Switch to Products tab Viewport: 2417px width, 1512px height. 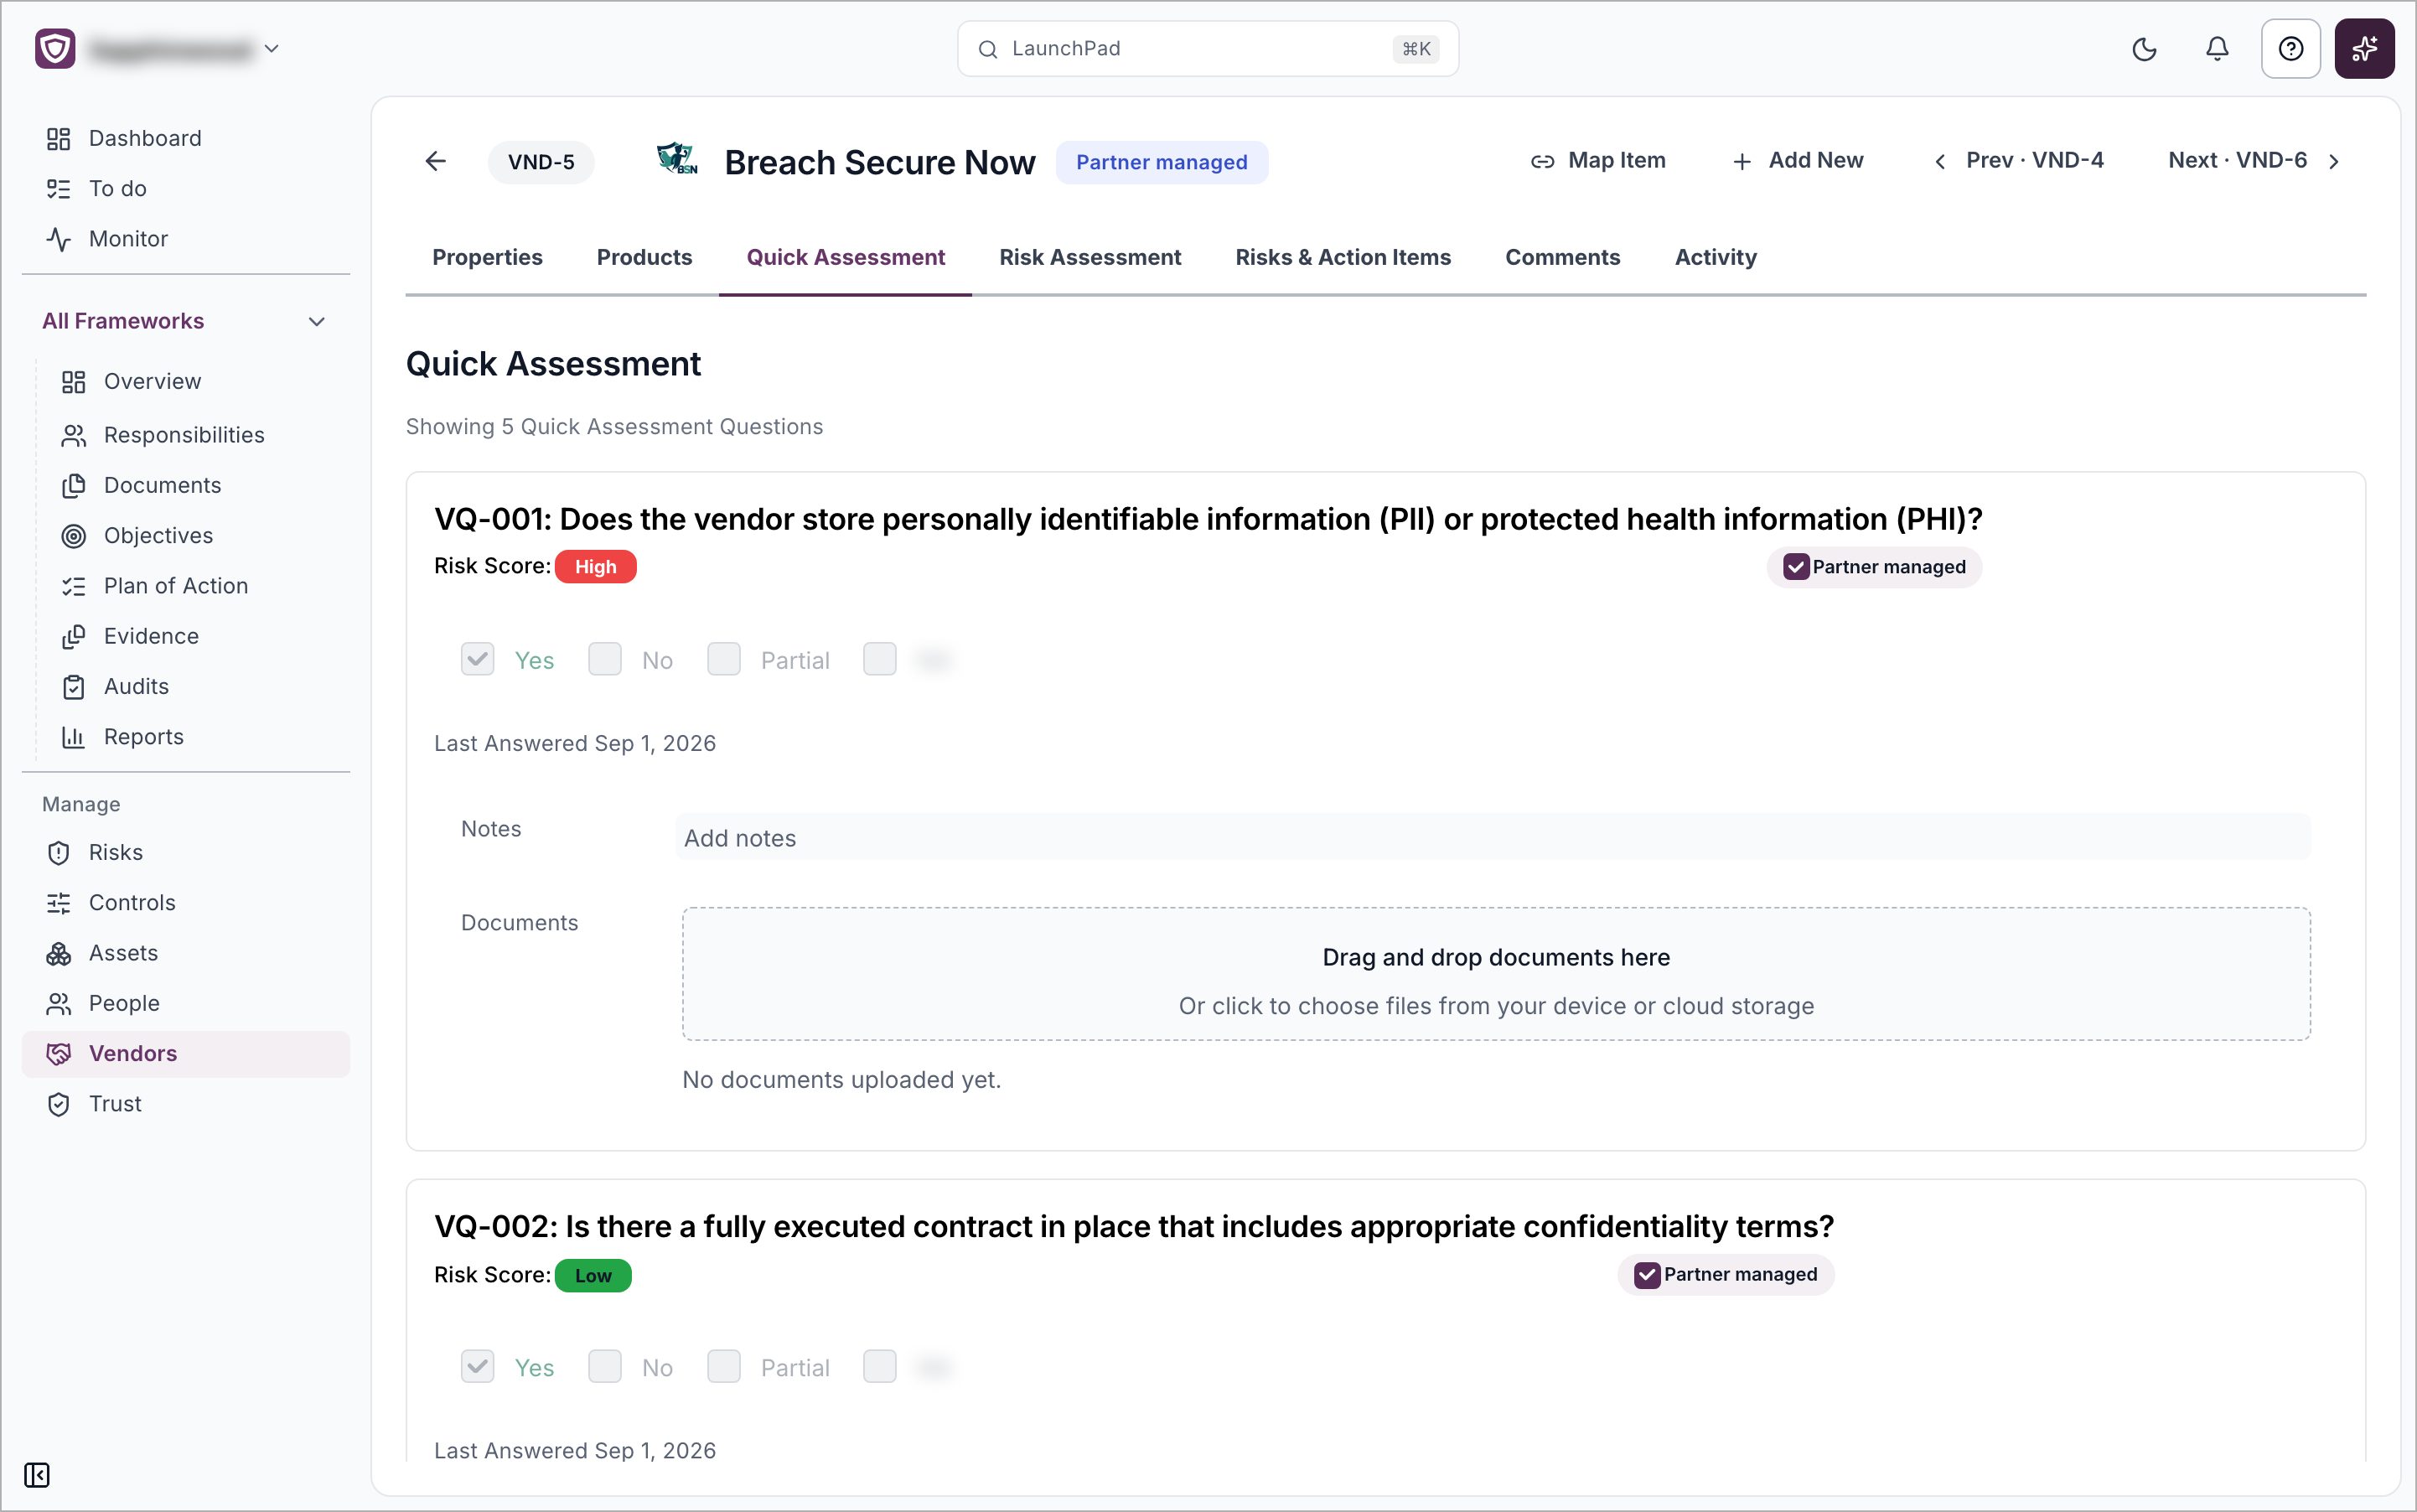click(x=644, y=257)
